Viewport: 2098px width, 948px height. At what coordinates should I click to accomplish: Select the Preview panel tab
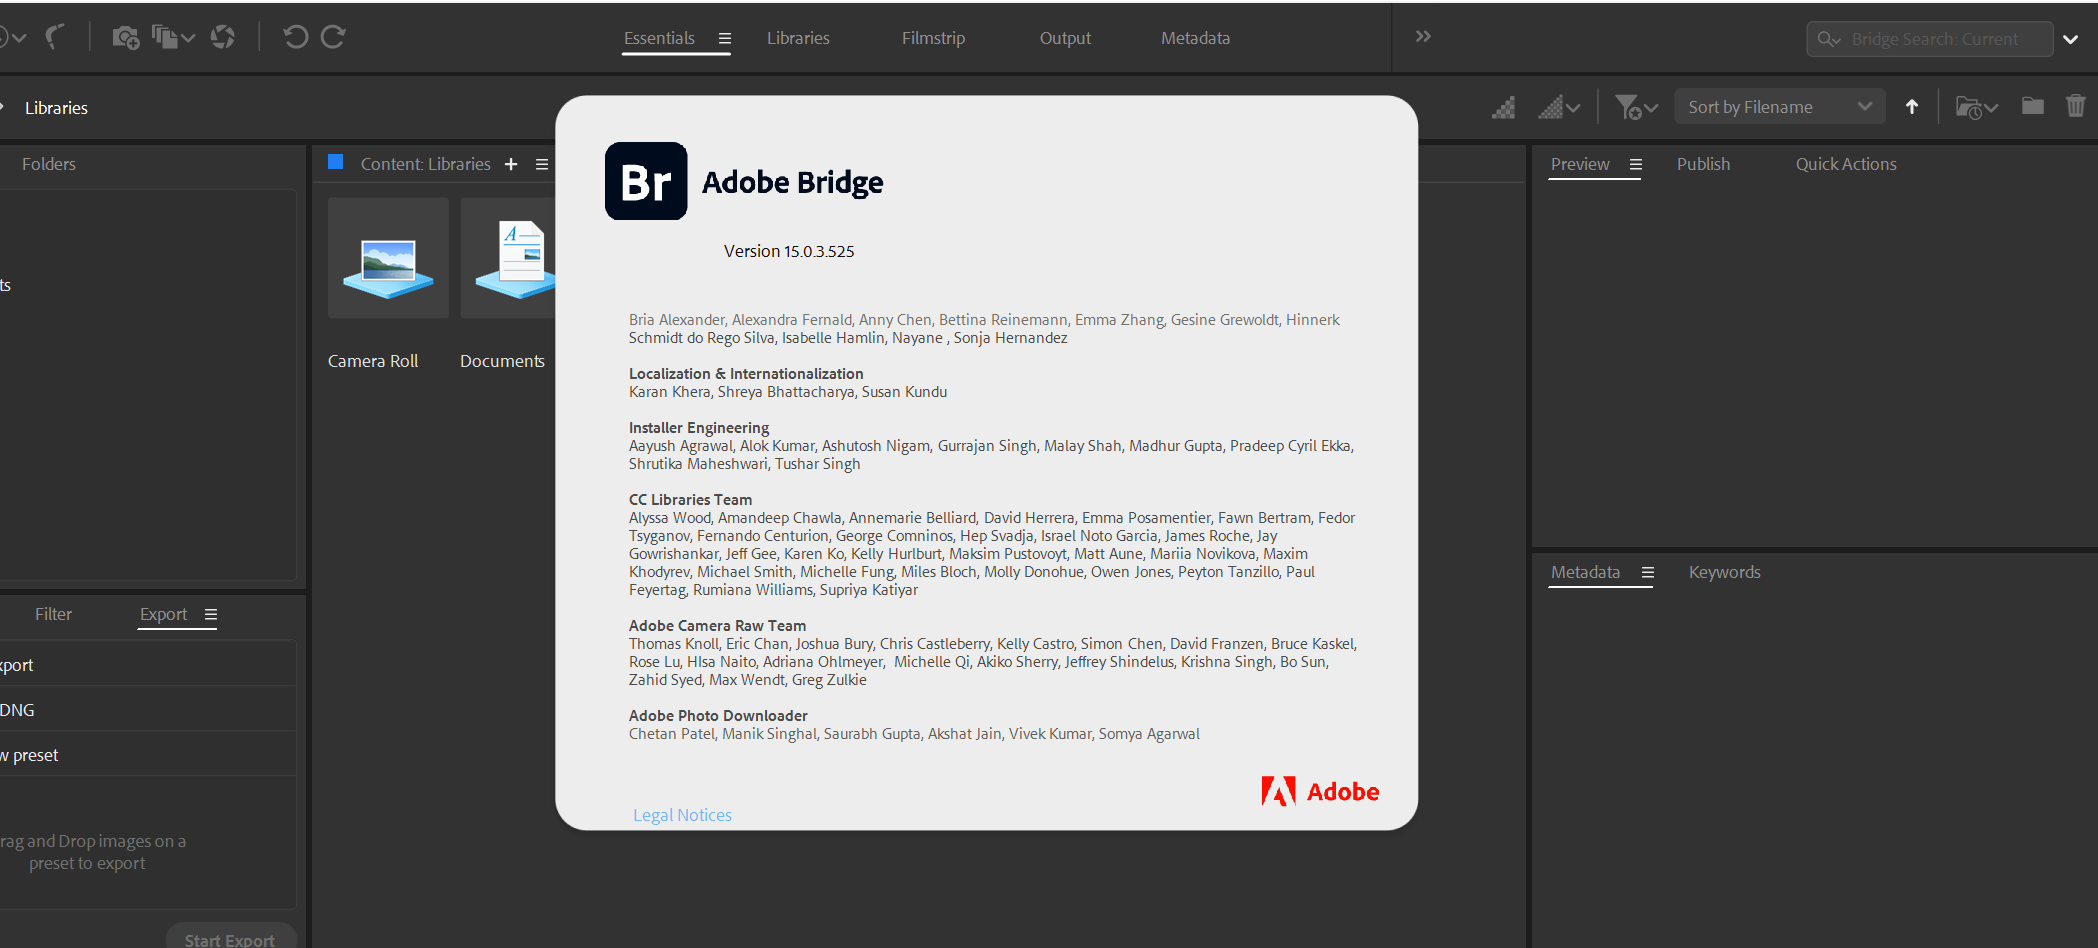click(x=1580, y=164)
